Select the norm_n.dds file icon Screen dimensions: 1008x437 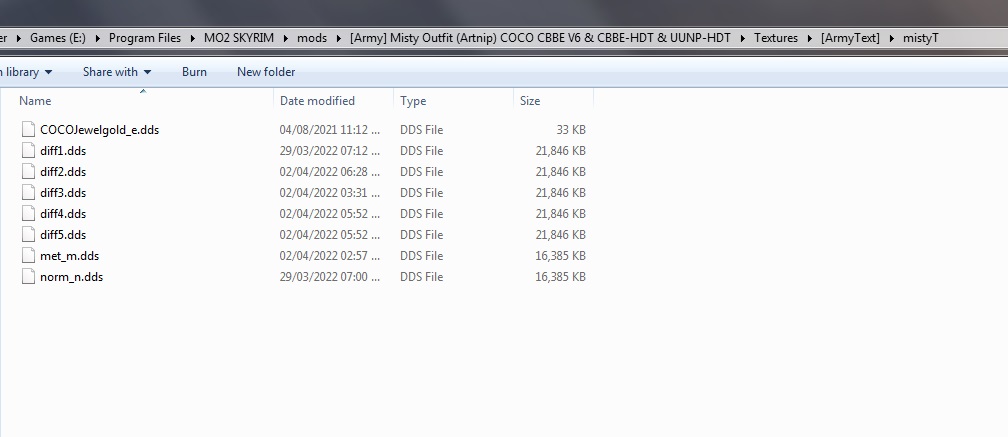[x=28, y=277]
